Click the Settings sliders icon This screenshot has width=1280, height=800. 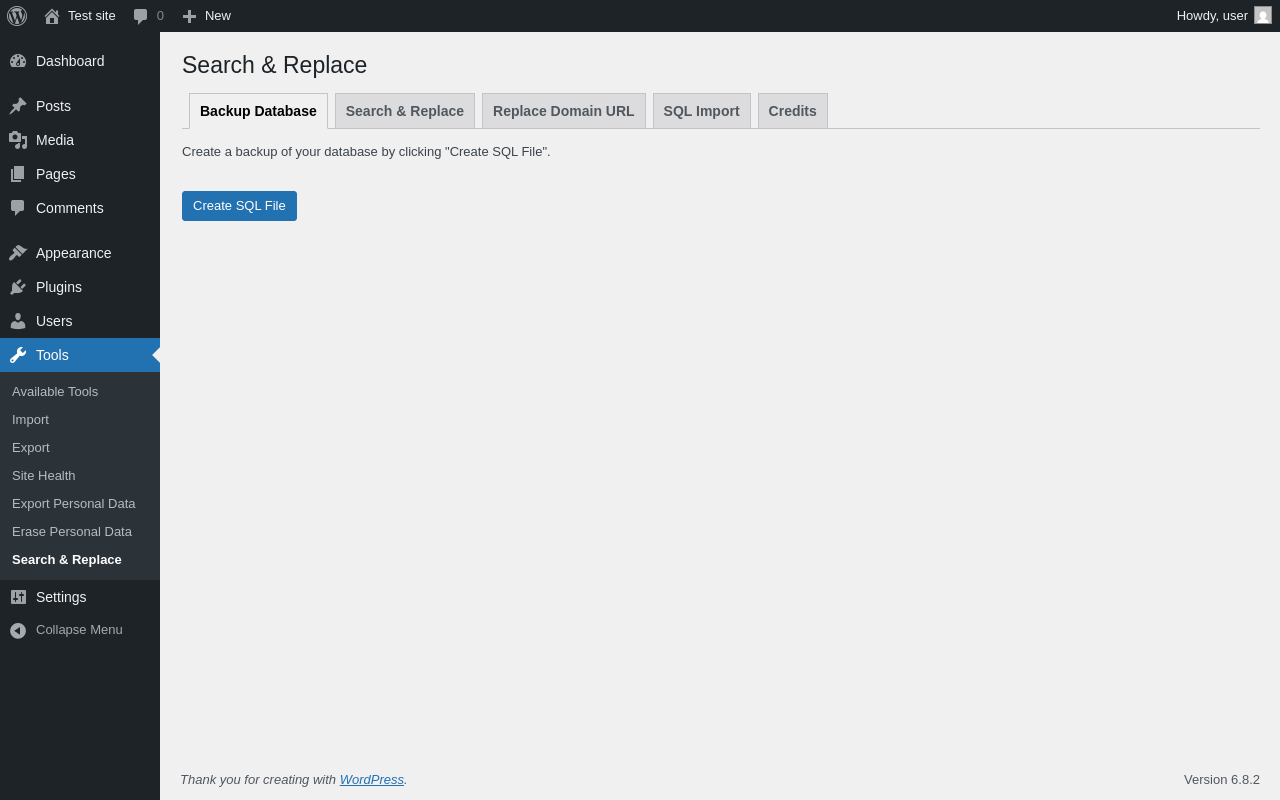18,597
